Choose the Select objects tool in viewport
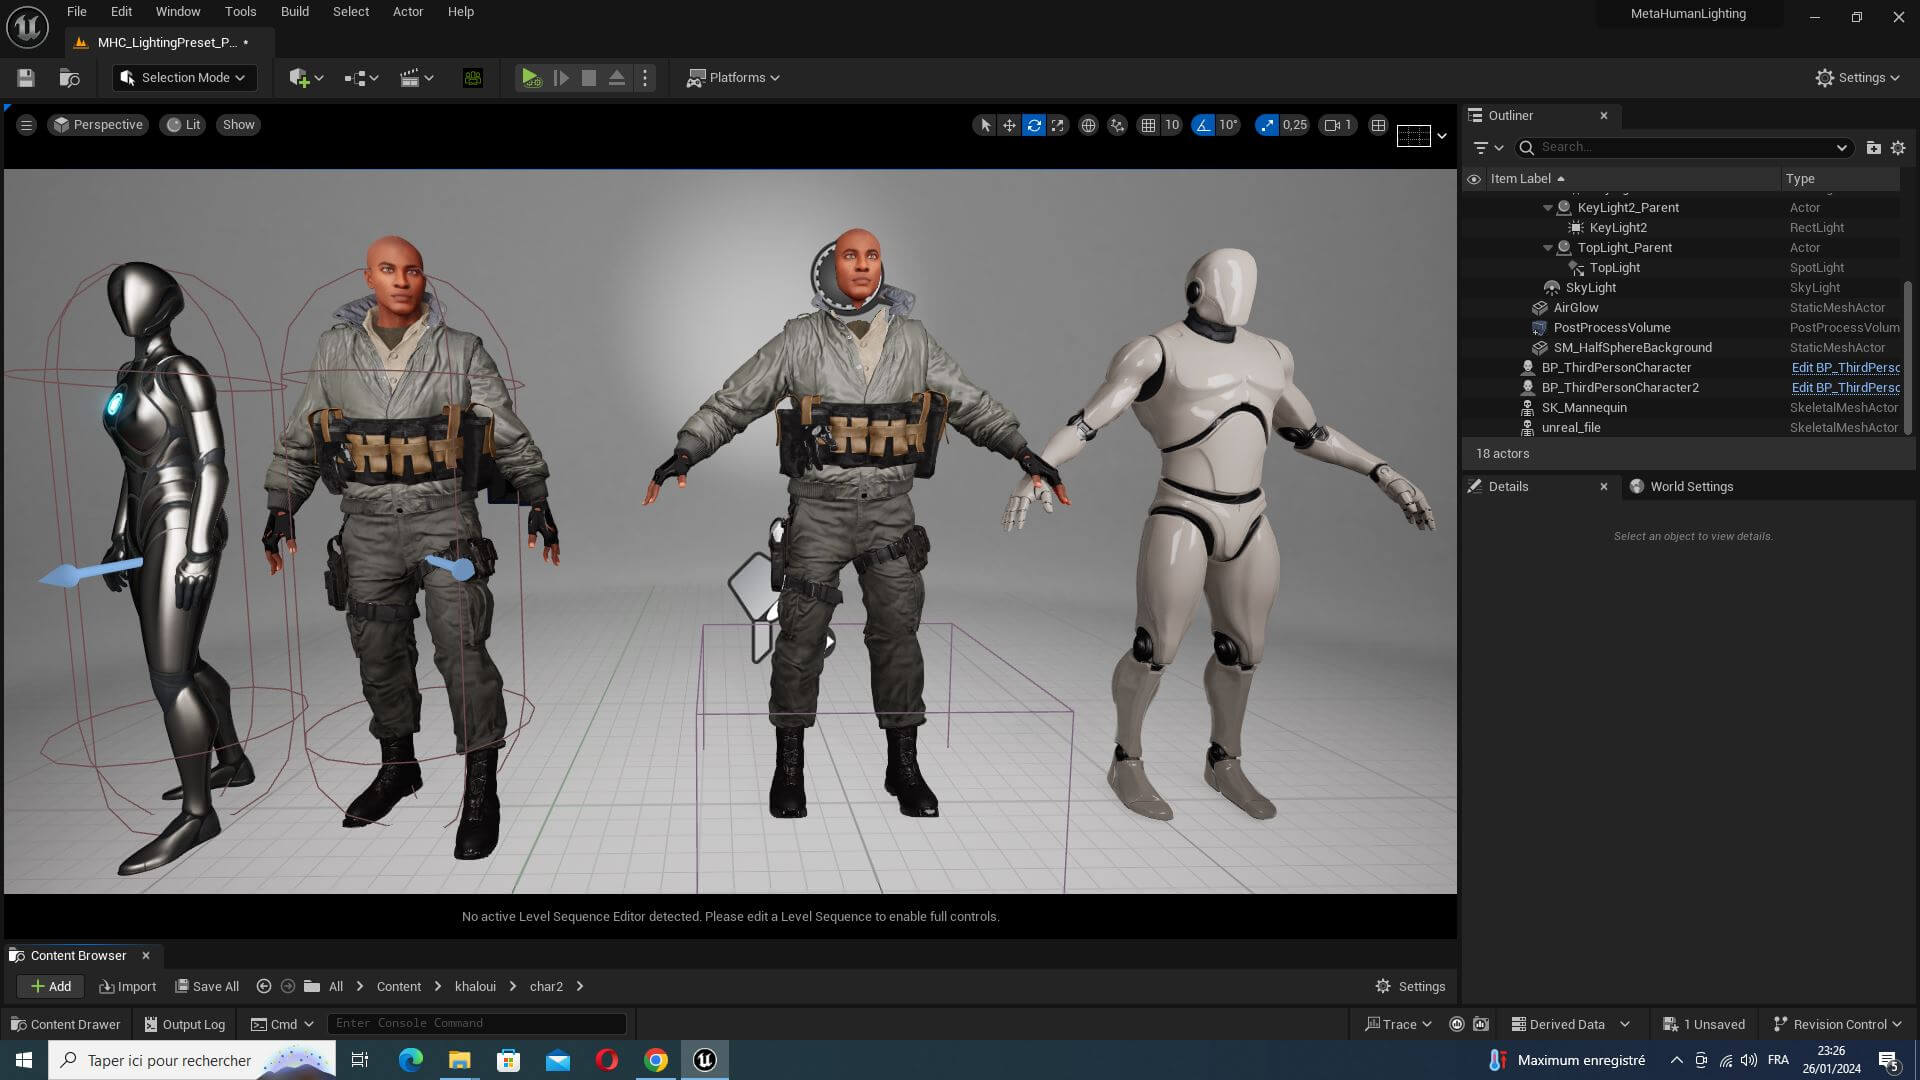1920x1080 pixels. (x=985, y=125)
